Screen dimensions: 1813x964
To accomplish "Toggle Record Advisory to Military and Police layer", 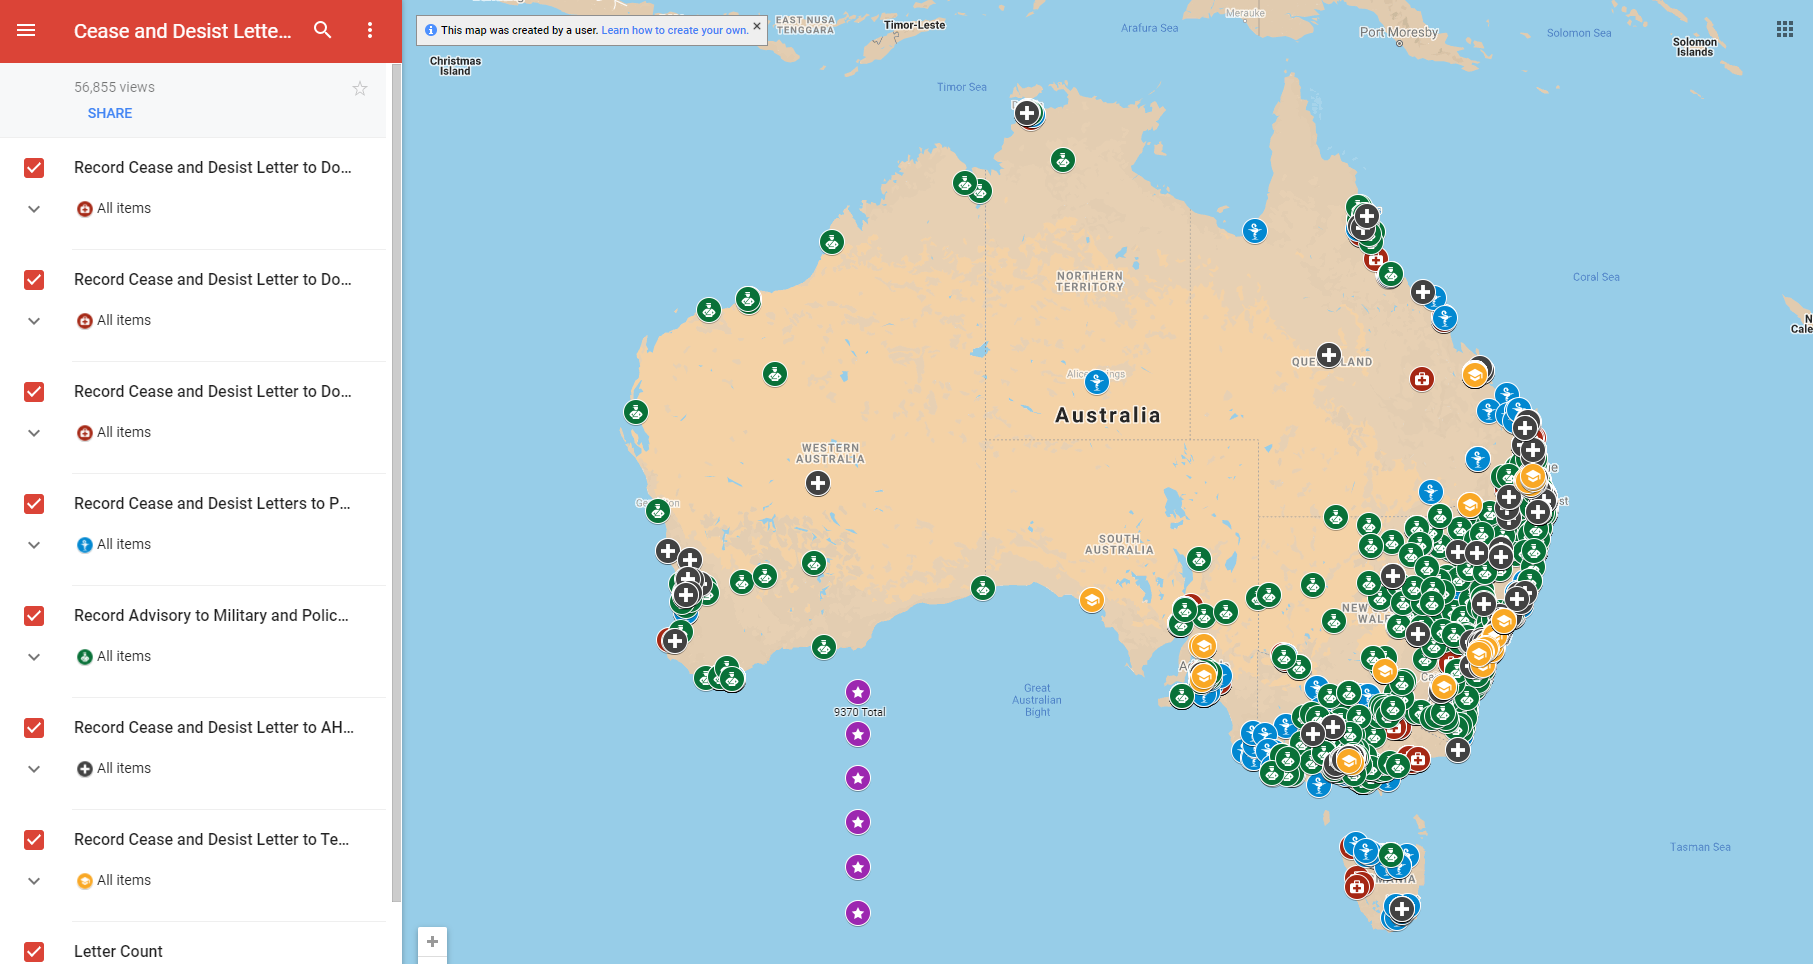I will pyautogui.click(x=34, y=616).
